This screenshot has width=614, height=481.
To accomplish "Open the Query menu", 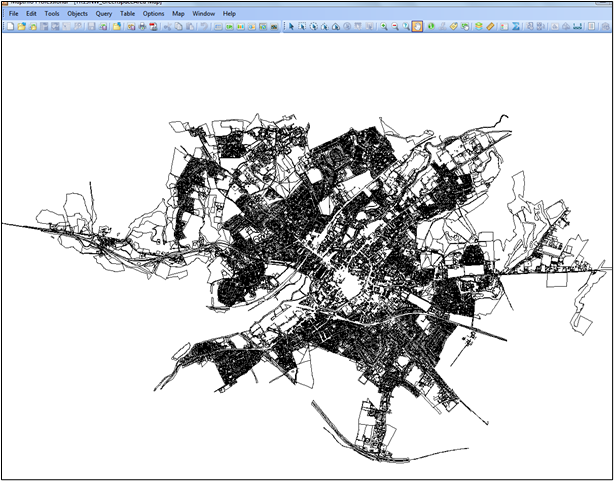I will [x=104, y=14].
